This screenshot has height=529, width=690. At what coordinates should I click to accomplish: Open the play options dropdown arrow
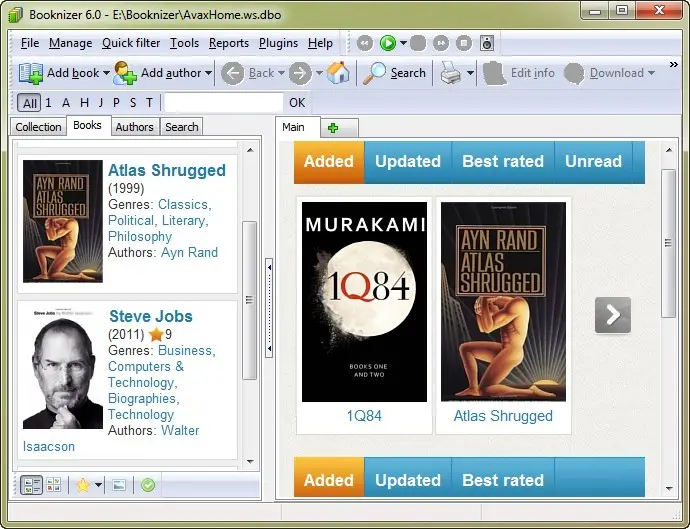pyautogui.click(x=403, y=43)
